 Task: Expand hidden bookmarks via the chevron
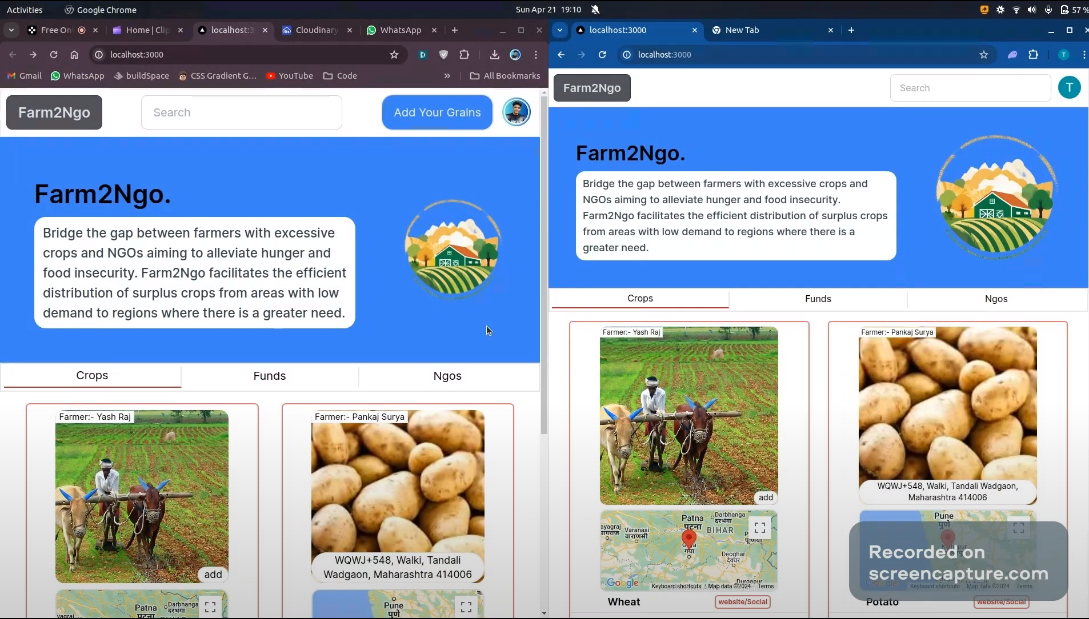447,75
